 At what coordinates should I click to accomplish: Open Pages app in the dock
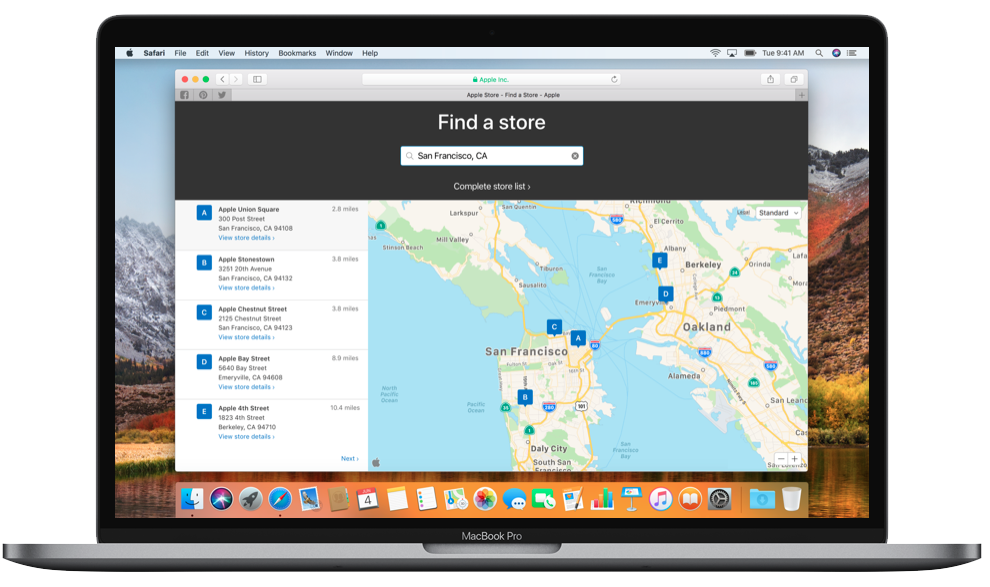coord(573,499)
